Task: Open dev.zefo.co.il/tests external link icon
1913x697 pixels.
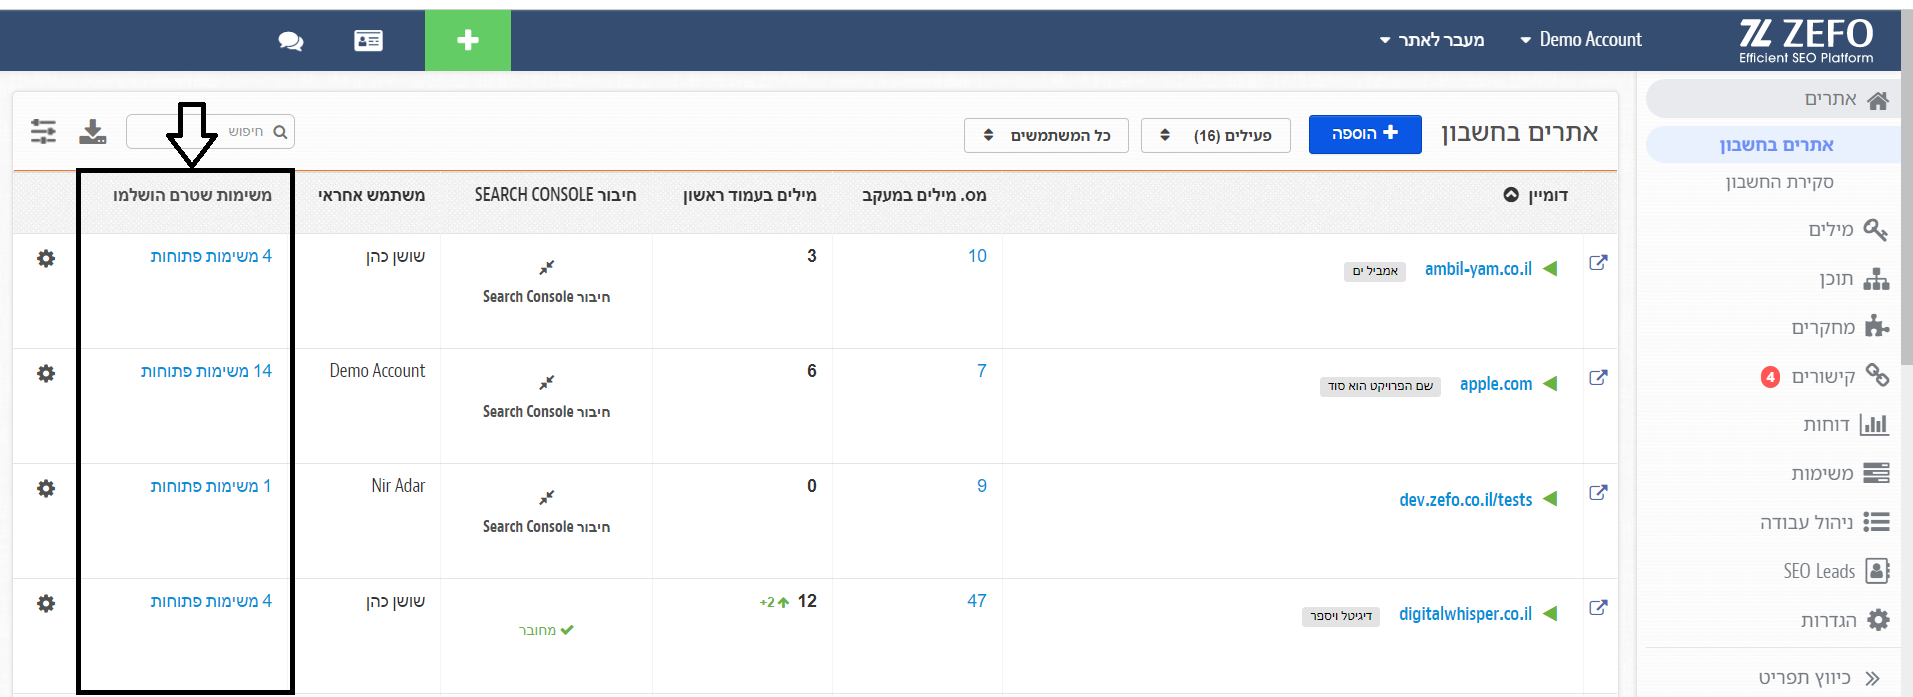Action: (x=1598, y=493)
